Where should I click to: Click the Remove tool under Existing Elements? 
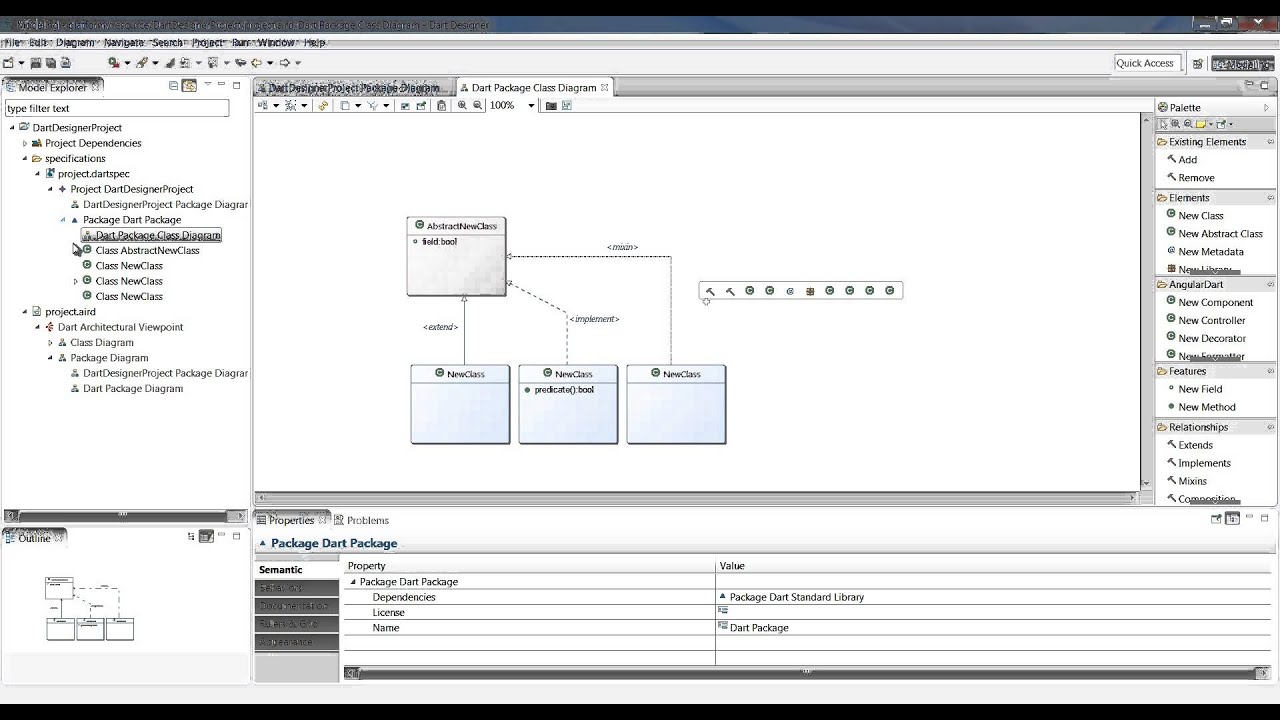[x=1190, y=177]
